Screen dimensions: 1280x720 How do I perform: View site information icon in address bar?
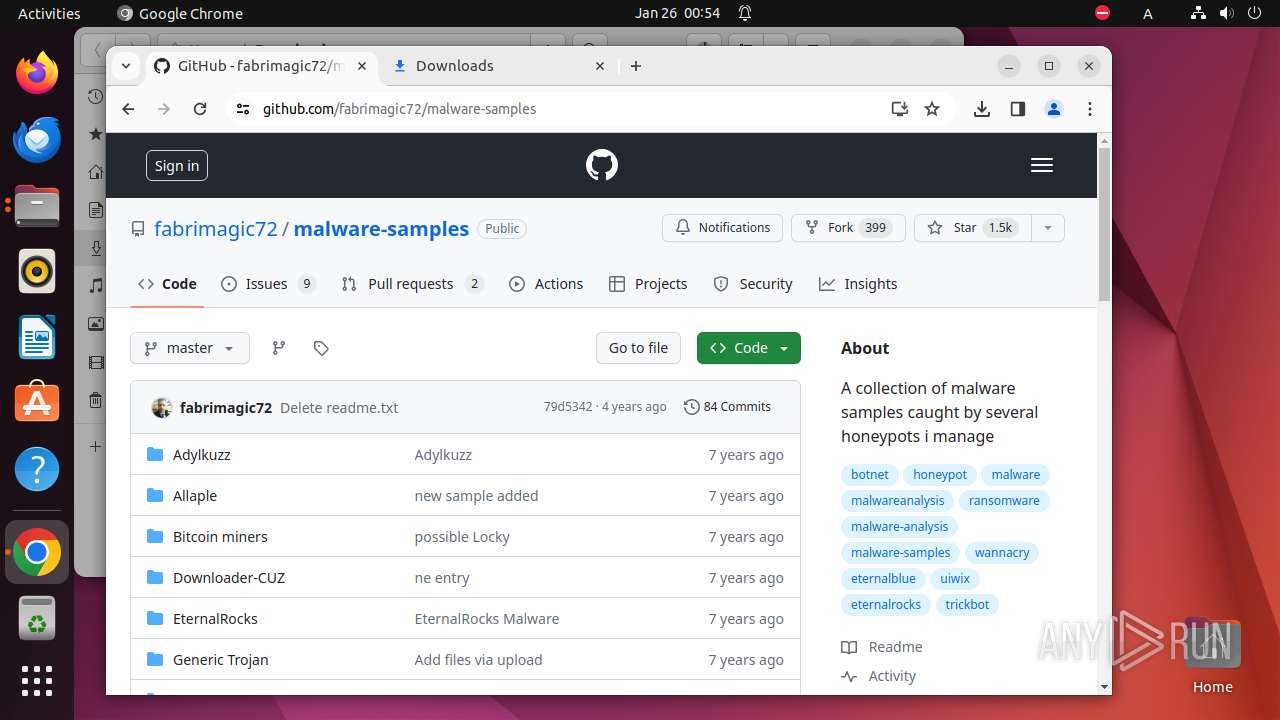click(x=243, y=109)
